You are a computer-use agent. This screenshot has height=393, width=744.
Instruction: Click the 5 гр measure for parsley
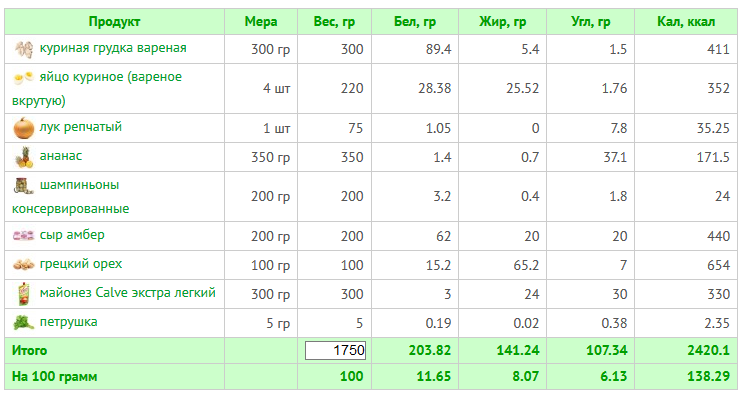(x=278, y=324)
